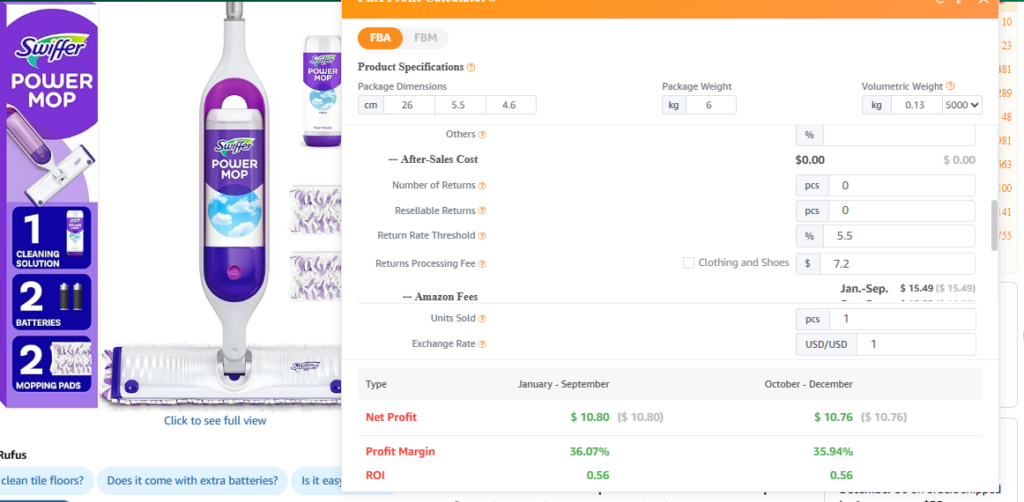This screenshot has height=502, width=1024.
Task: Click the Exchange Rate input field
Action: pyautogui.click(x=916, y=344)
